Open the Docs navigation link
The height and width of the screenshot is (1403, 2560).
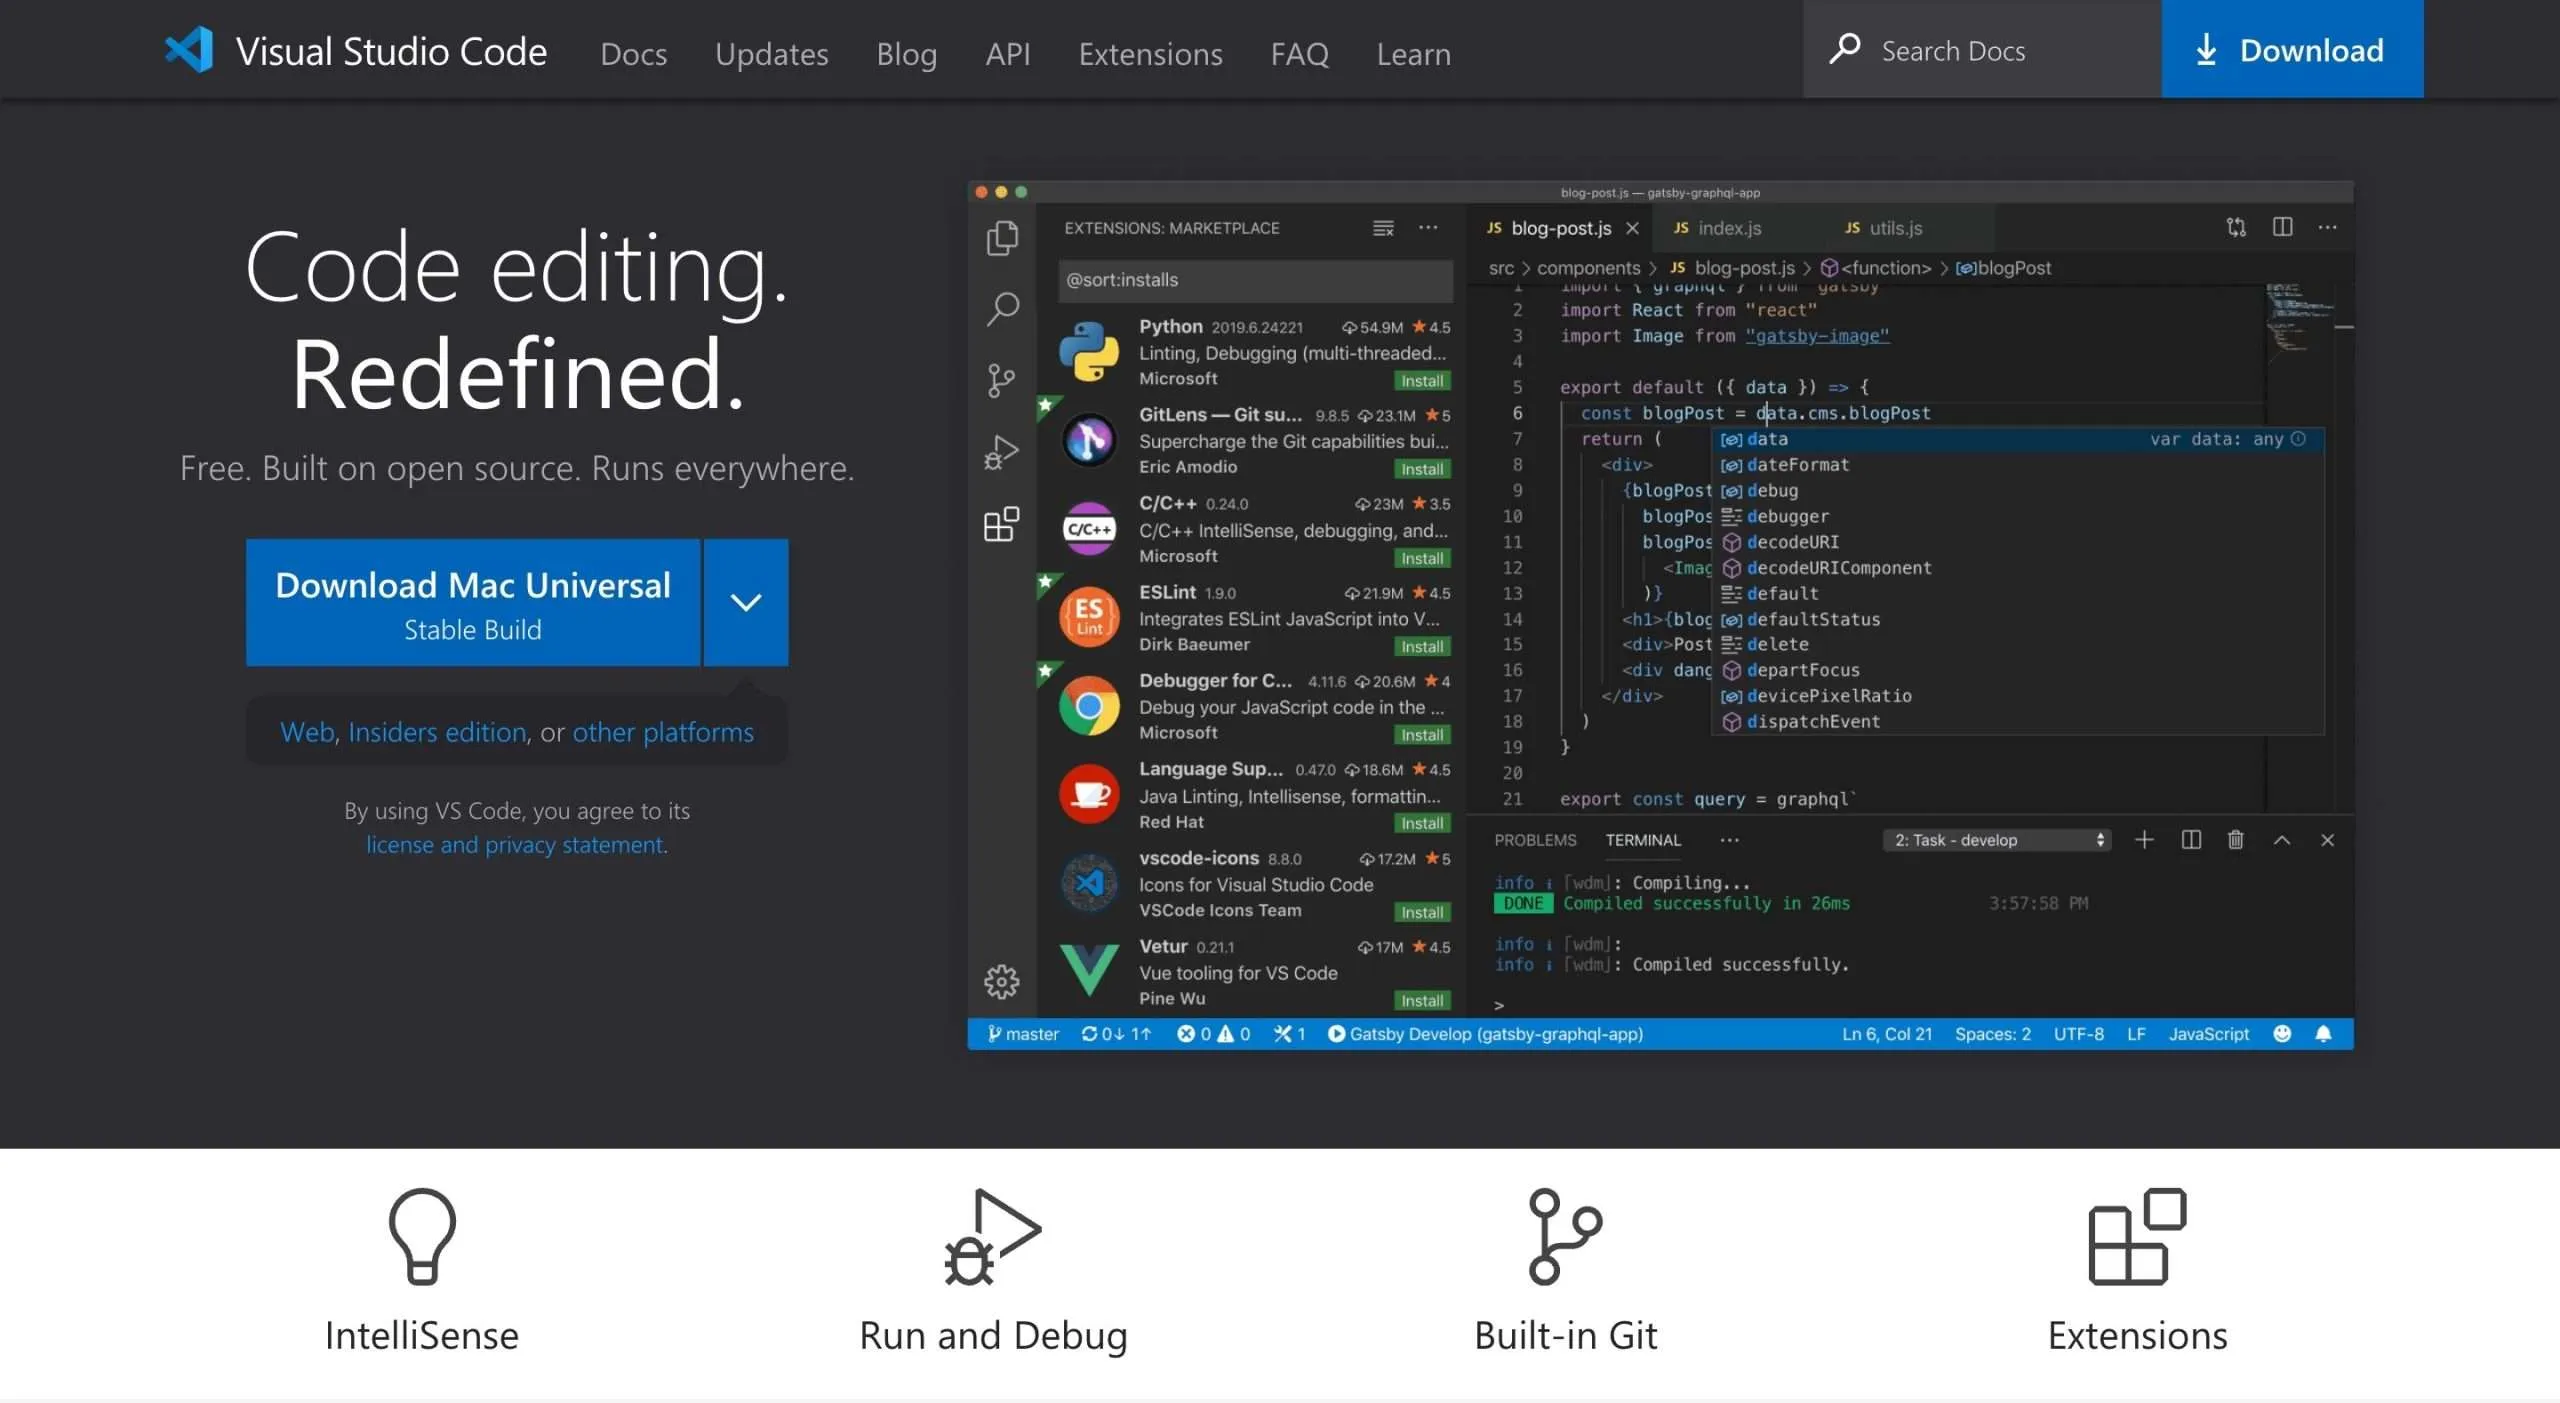[633, 53]
